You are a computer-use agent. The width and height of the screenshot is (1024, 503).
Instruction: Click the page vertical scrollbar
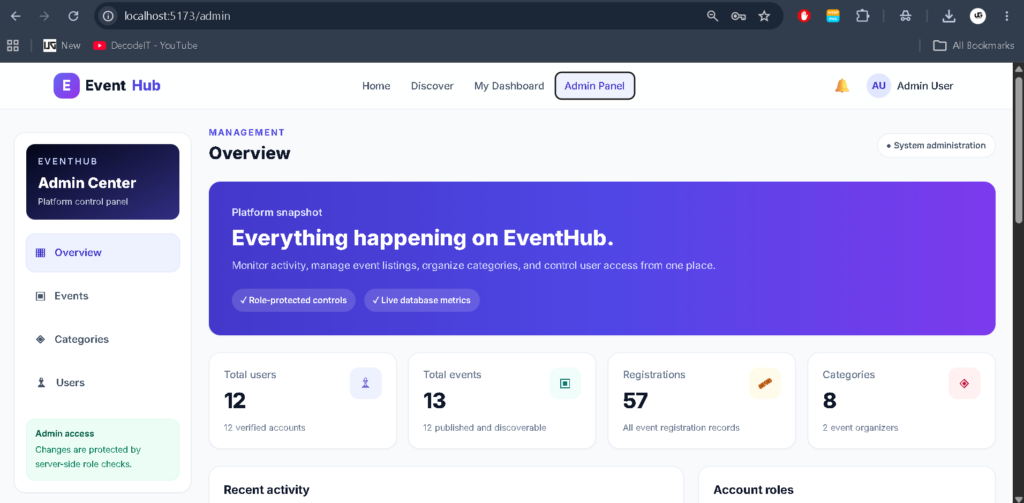pyautogui.click(x=1018, y=150)
